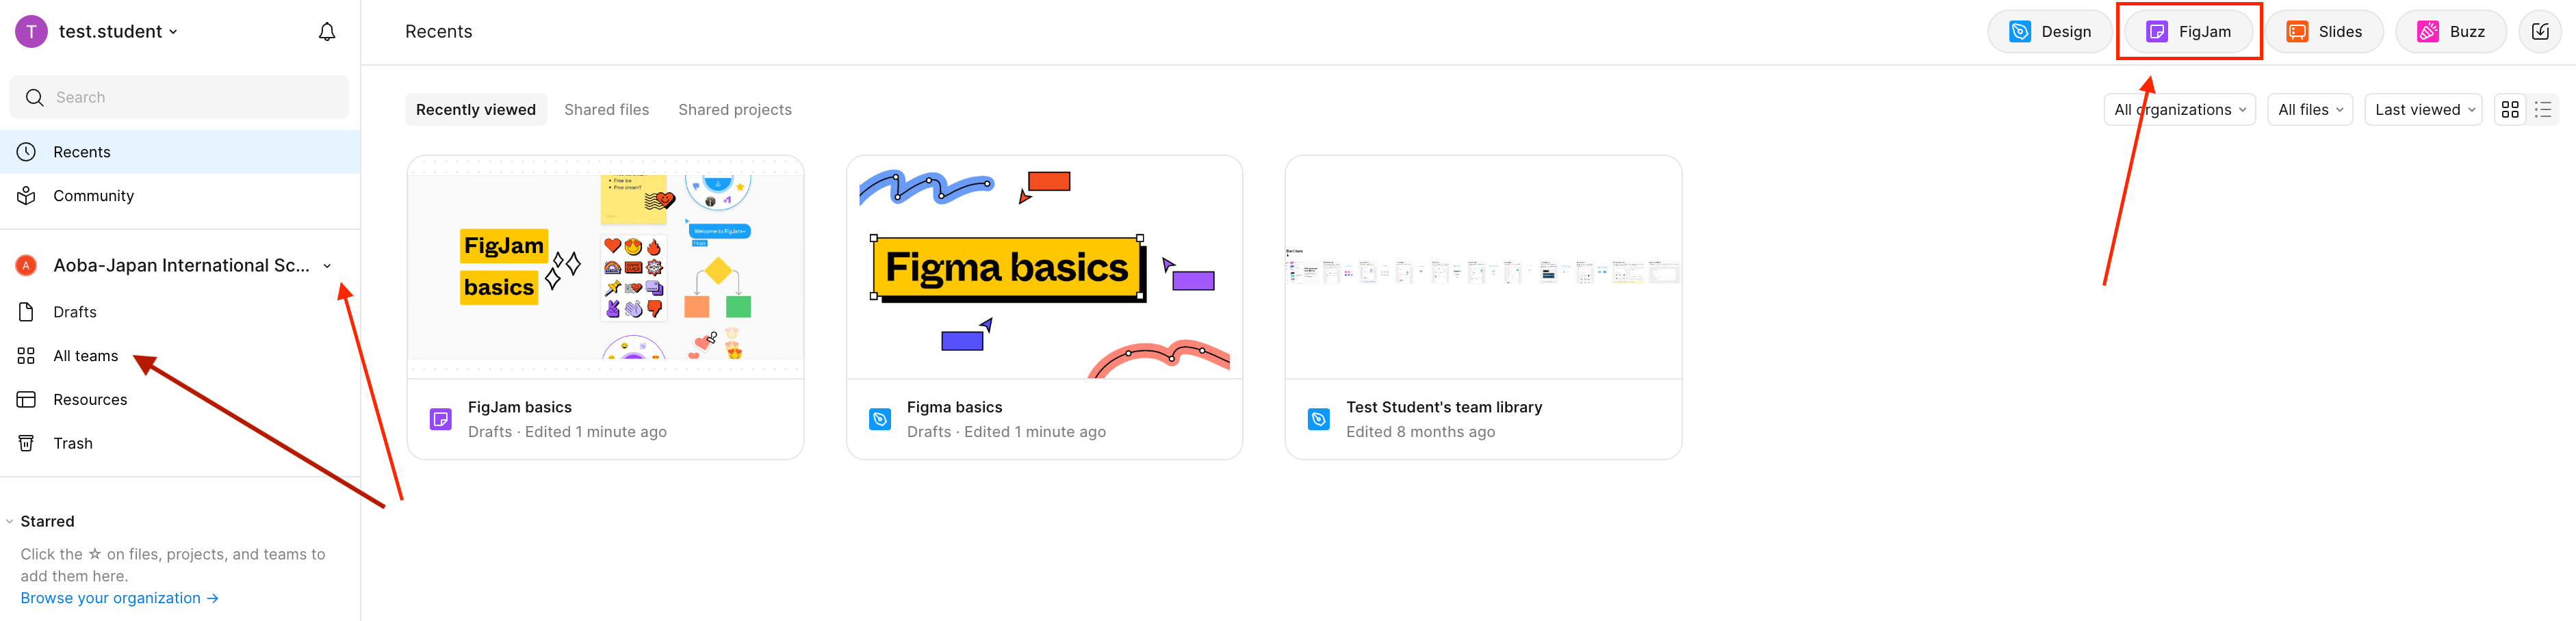2576x621 pixels.
Task: Expand the test.student account menu
Action: (x=117, y=32)
